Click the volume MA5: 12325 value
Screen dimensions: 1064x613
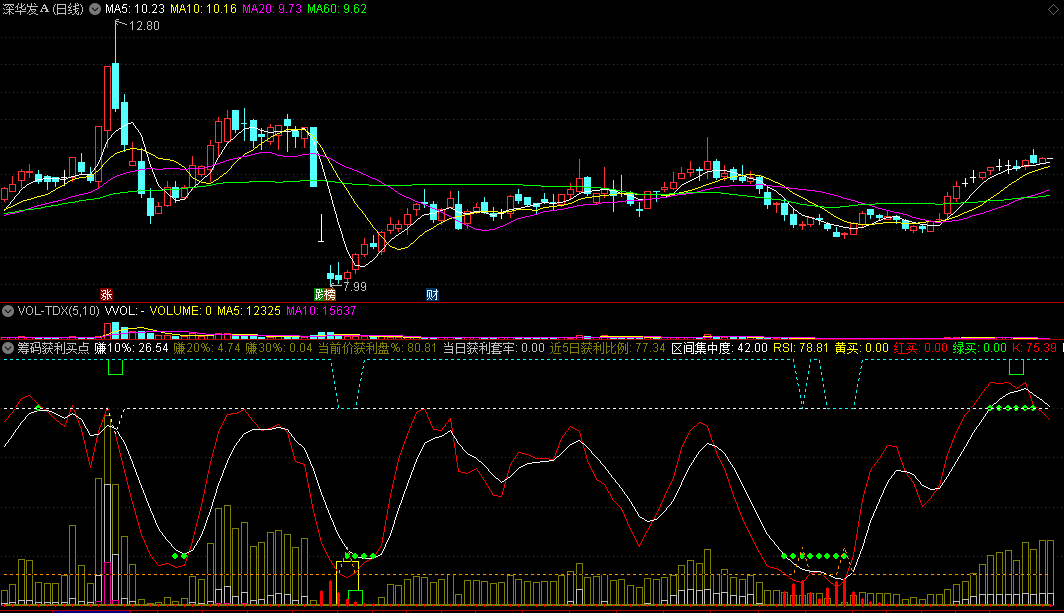tap(248, 311)
